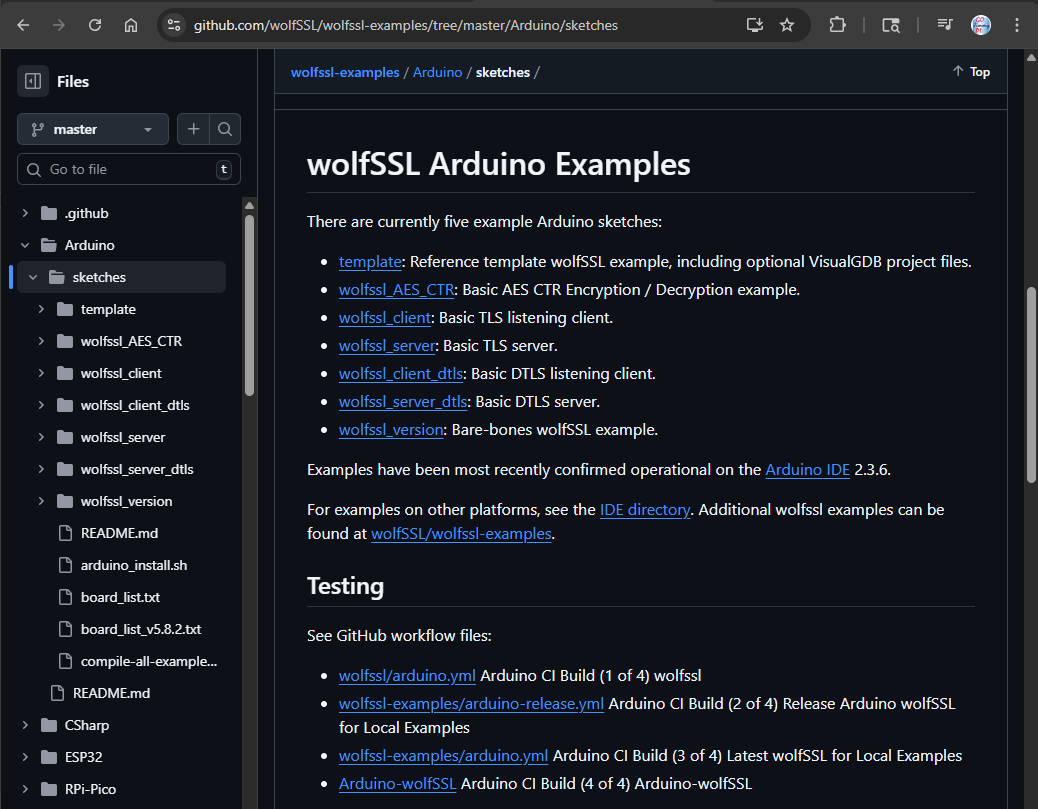Open the wolfssl/arduino.yml workflow link

[x=407, y=675]
